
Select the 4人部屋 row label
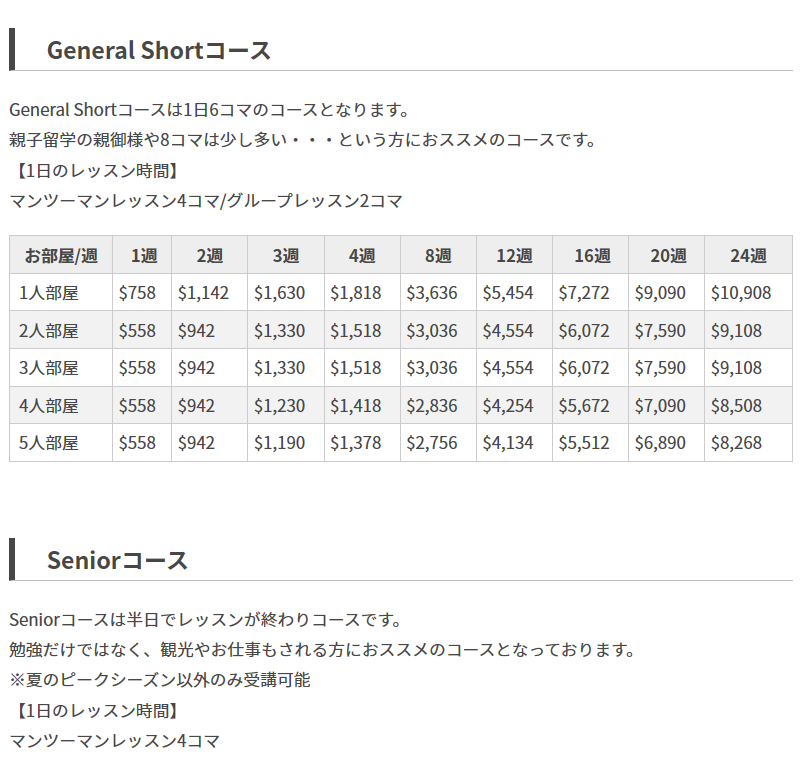pos(49,406)
